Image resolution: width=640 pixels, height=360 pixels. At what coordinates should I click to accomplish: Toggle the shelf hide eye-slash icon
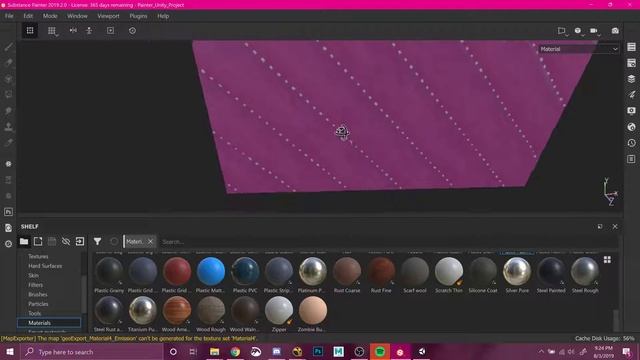coord(66,242)
